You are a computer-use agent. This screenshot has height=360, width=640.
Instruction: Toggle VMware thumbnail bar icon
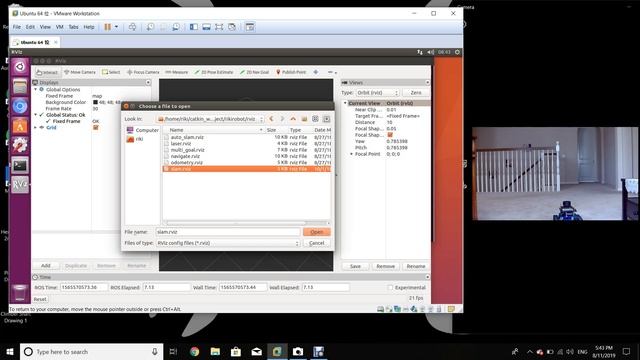[207, 27]
